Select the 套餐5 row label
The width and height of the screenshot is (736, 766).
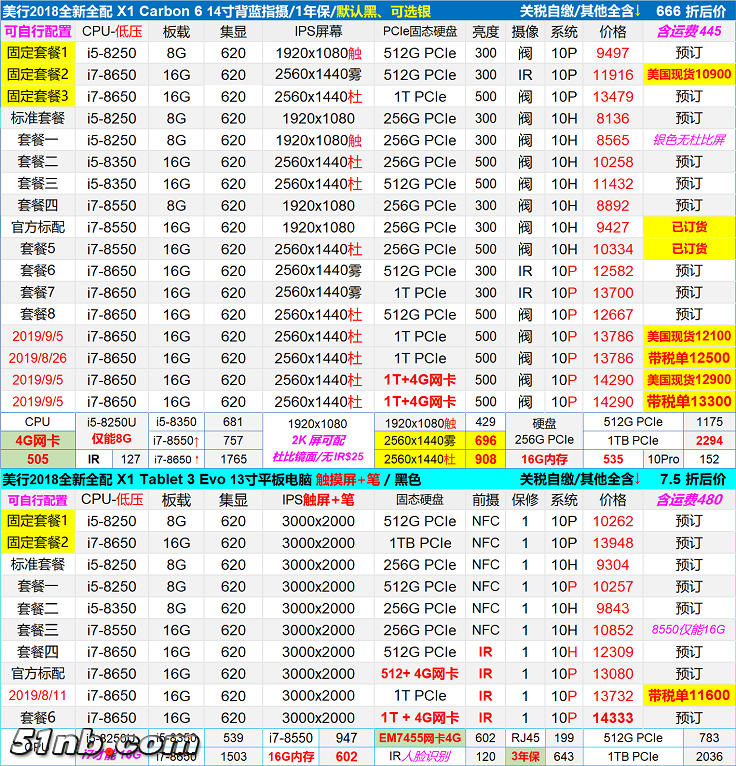(38, 249)
